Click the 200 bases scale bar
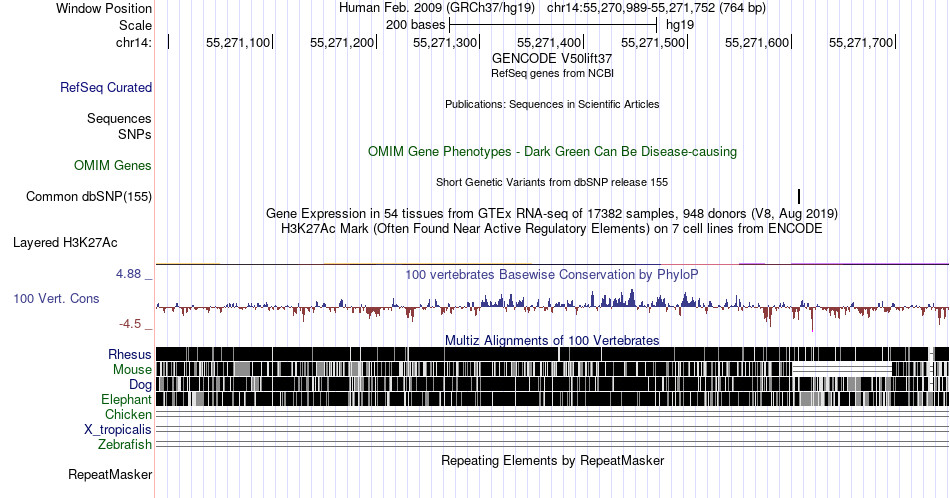Viewport: 950px width, 498px height. [x=553, y=25]
